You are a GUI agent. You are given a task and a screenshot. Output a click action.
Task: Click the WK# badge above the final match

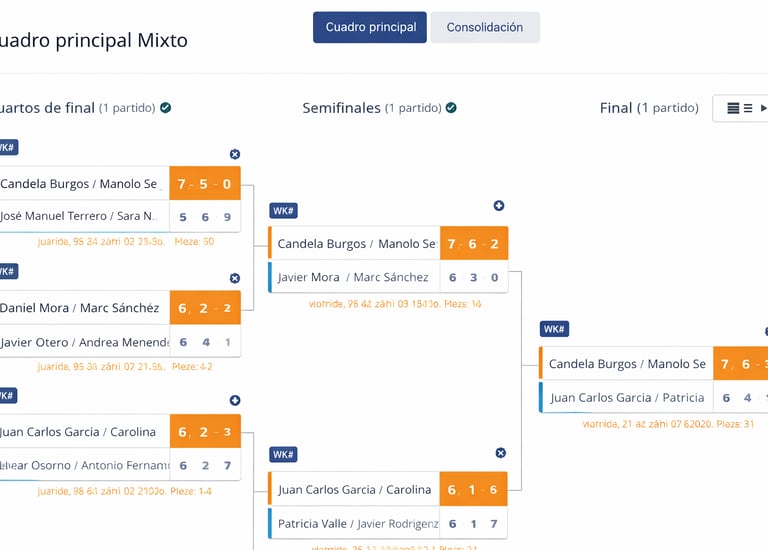tap(554, 329)
